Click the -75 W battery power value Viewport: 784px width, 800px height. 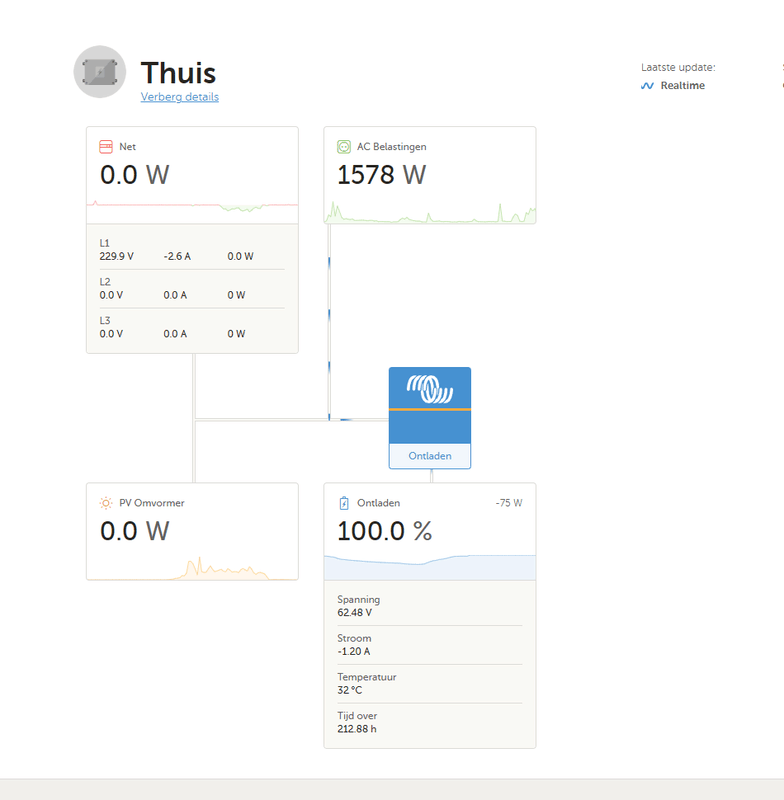point(509,503)
